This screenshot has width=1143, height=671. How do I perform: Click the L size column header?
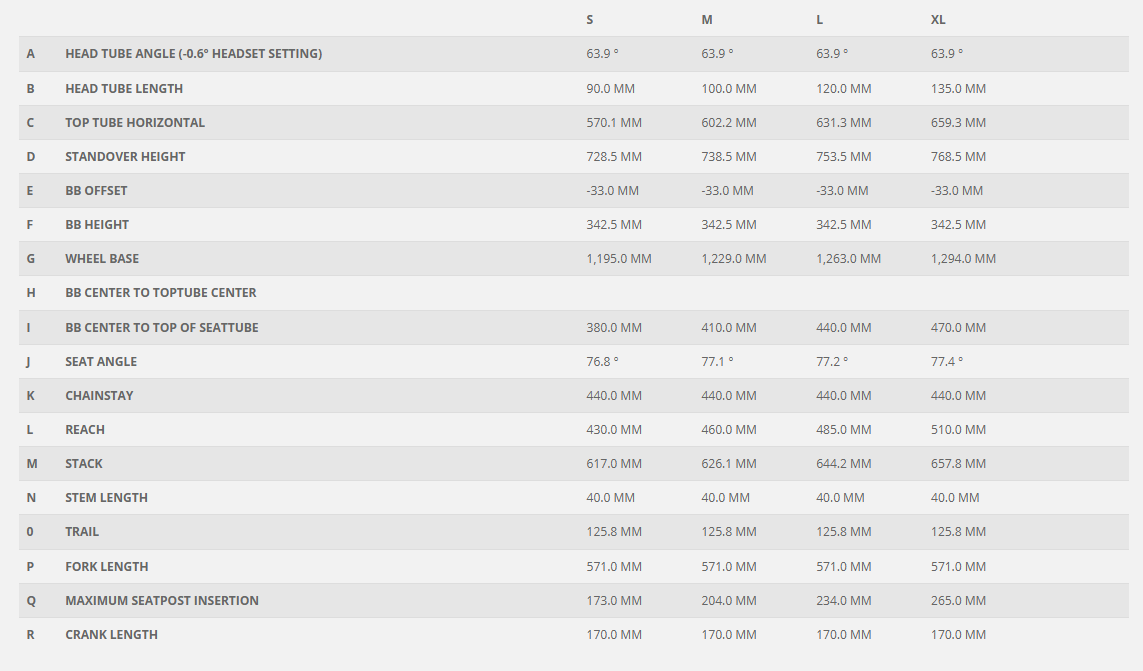tap(820, 20)
